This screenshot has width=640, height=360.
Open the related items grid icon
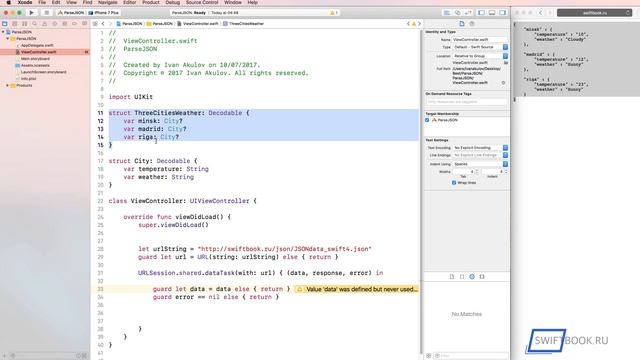95,24
